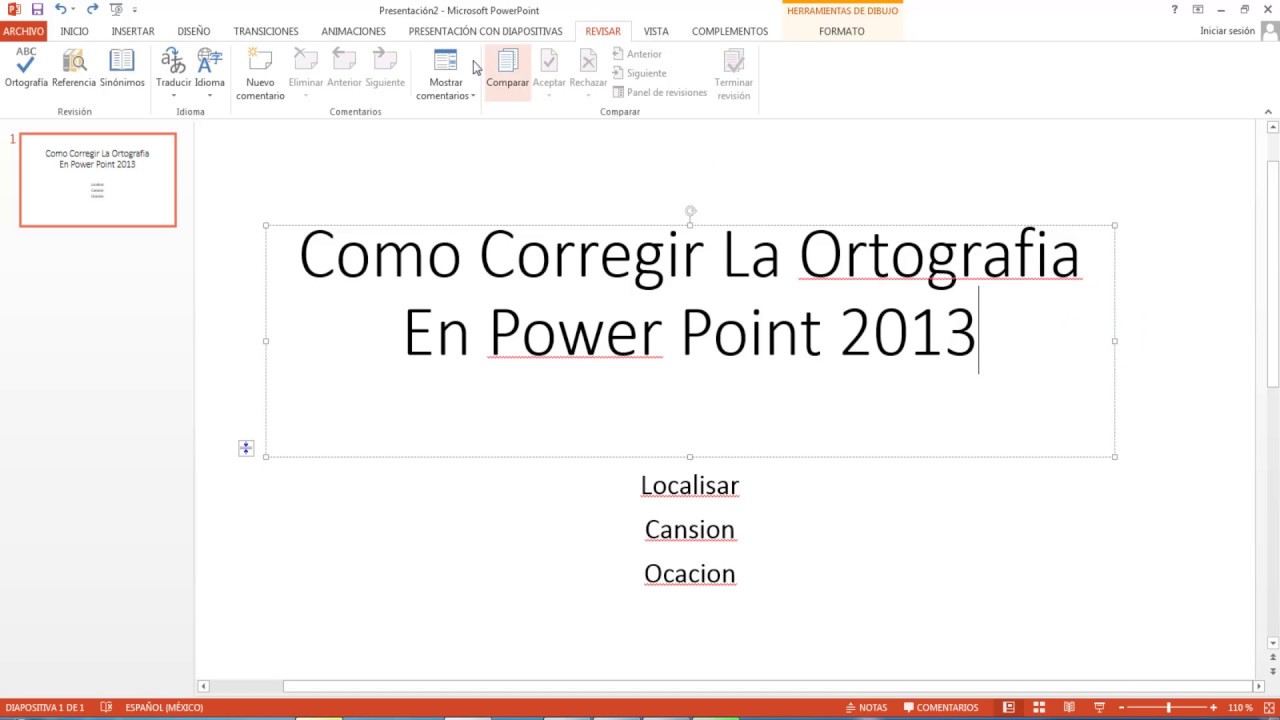Start the Slide Show view from status bar
The width and height of the screenshot is (1280, 720).
coord(1099,707)
